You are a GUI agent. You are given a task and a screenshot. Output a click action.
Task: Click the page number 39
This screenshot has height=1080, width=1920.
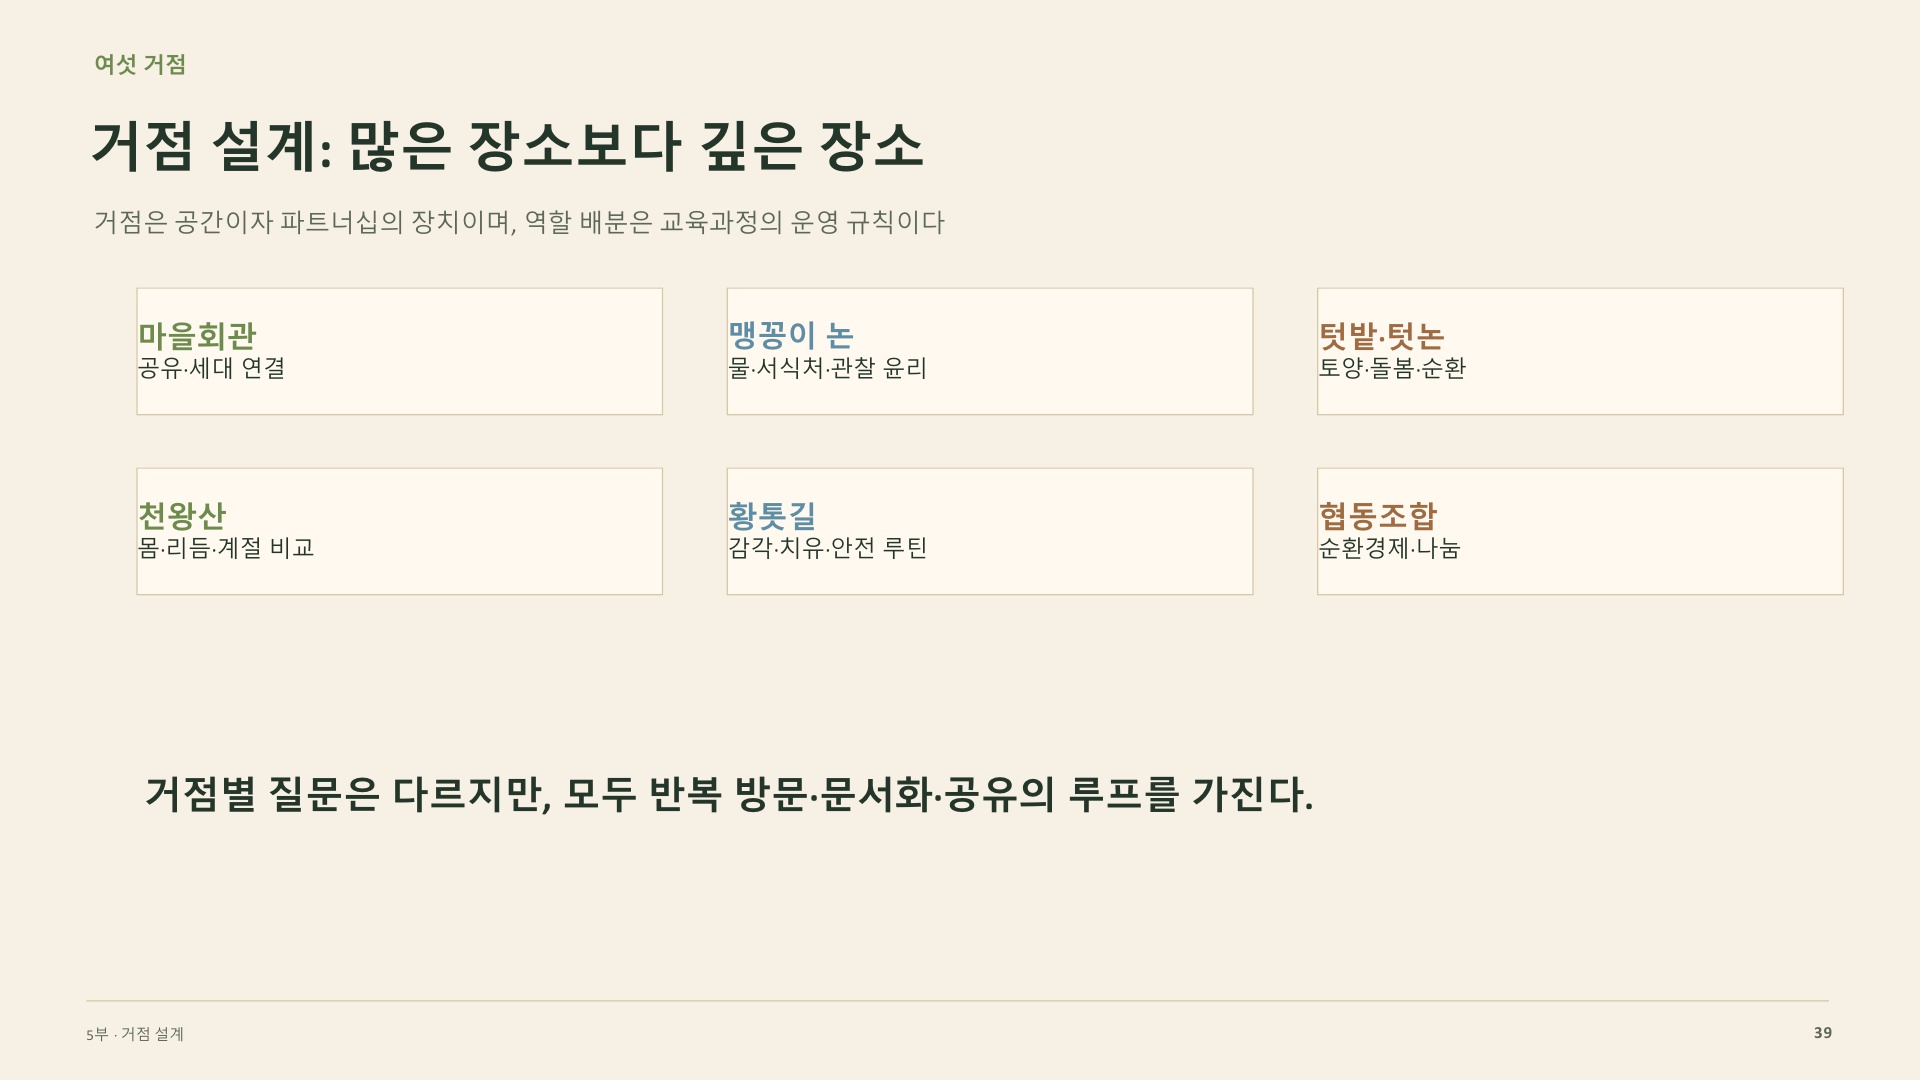coord(1823,1033)
